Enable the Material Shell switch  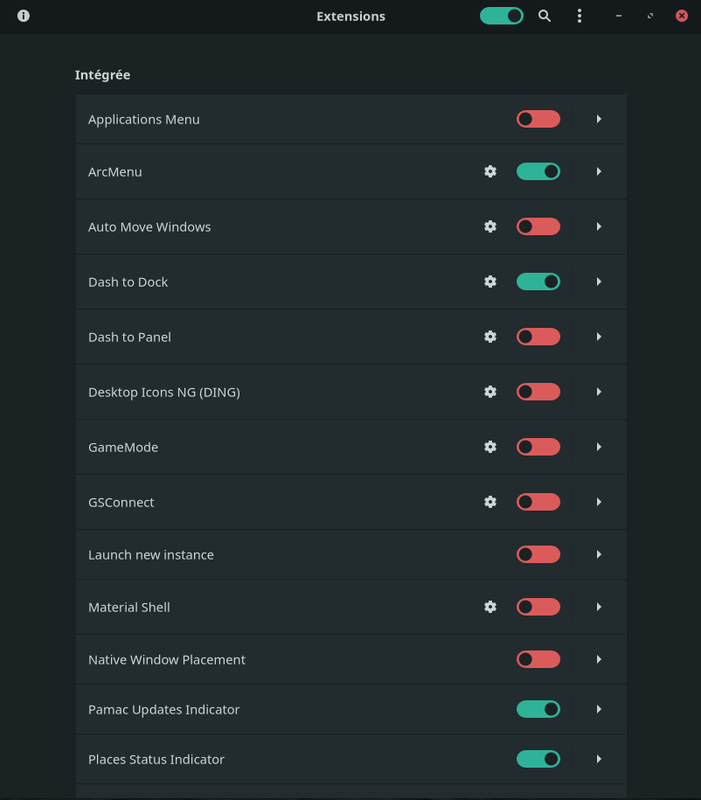pyautogui.click(x=538, y=607)
